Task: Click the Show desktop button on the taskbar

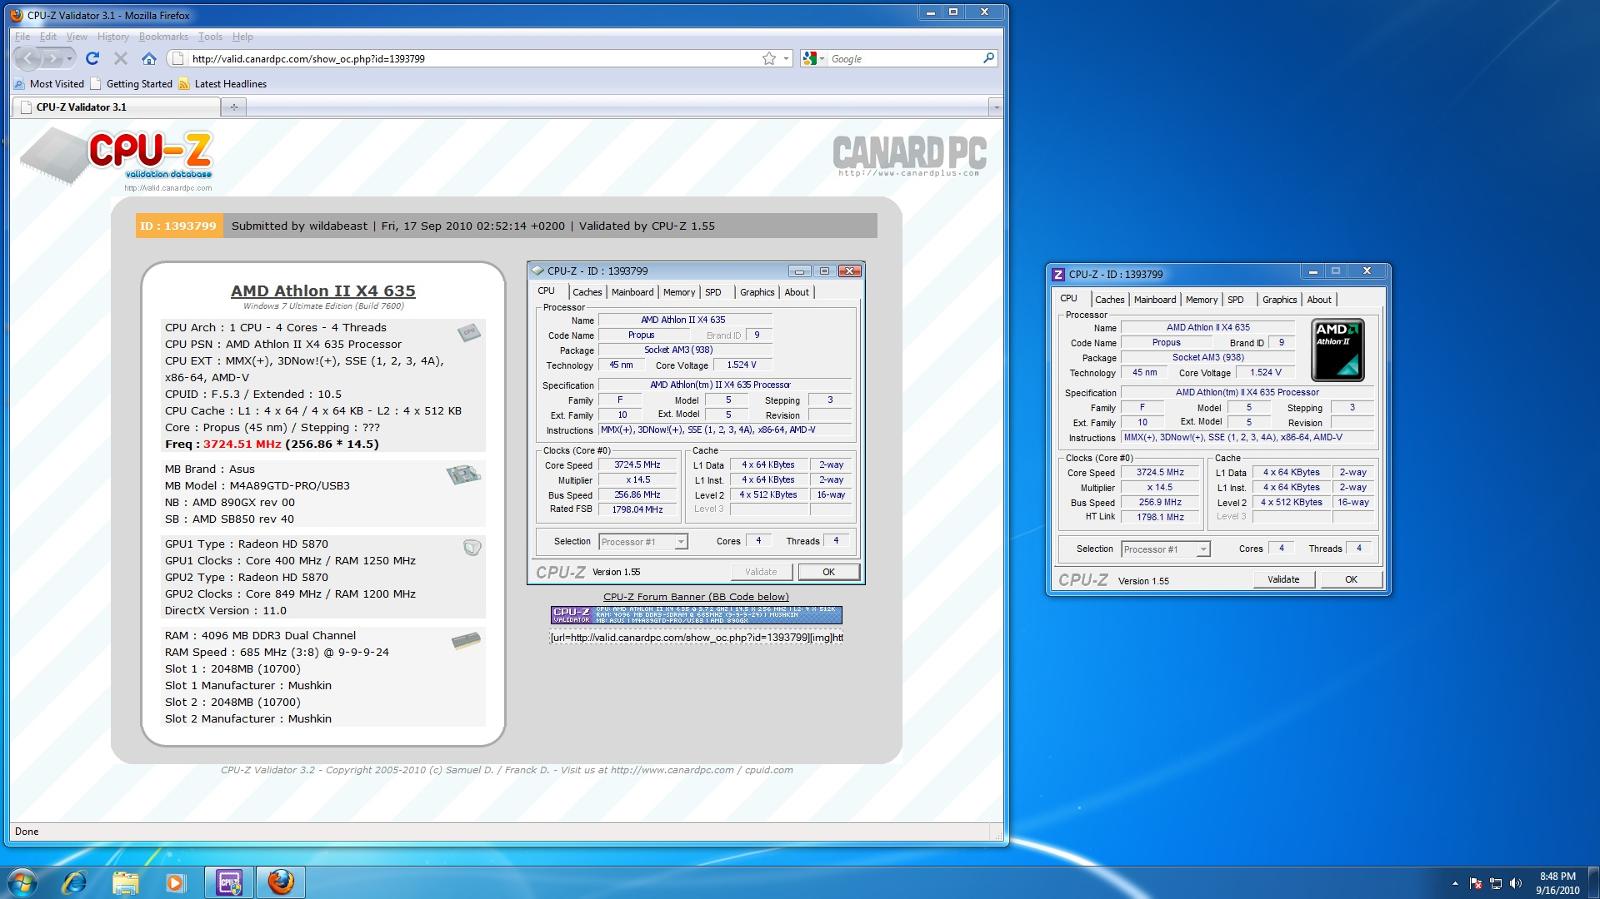Action: point(1593,883)
